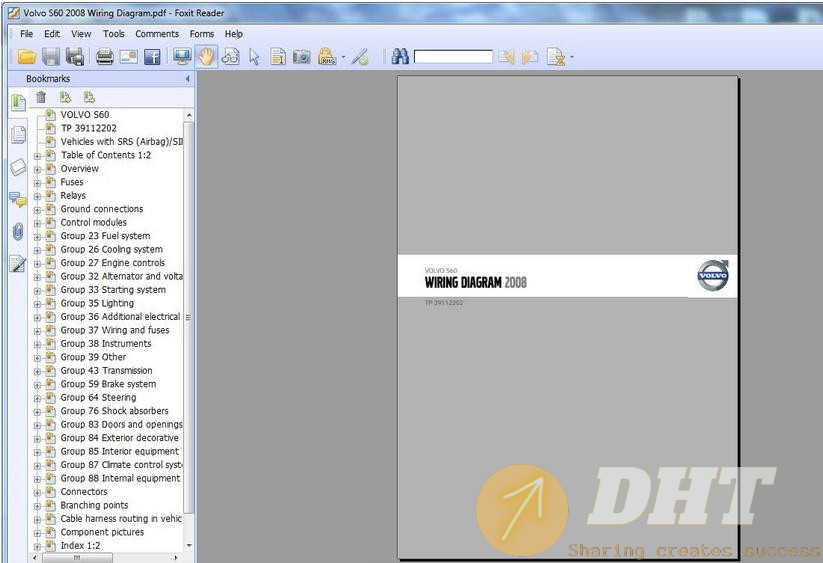823x563 pixels.
Task: Open the Branching points bookmark
Action: coord(94,505)
